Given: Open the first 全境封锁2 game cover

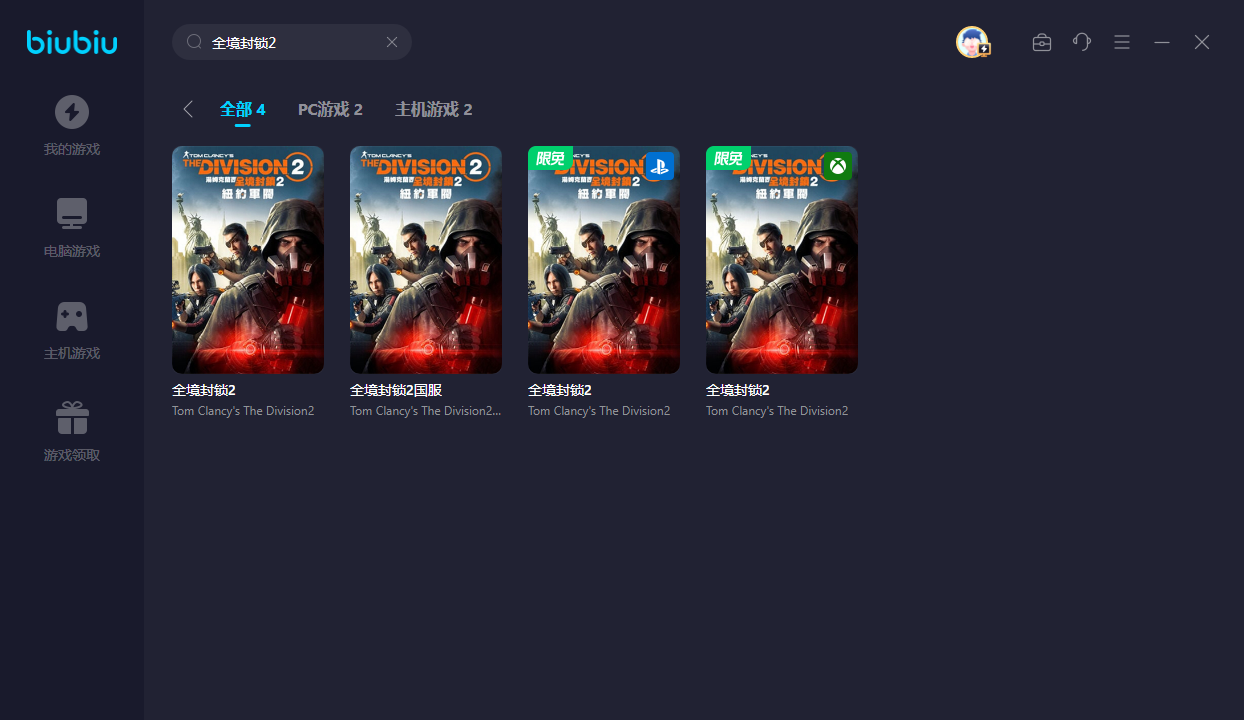Looking at the screenshot, I should (248, 260).
